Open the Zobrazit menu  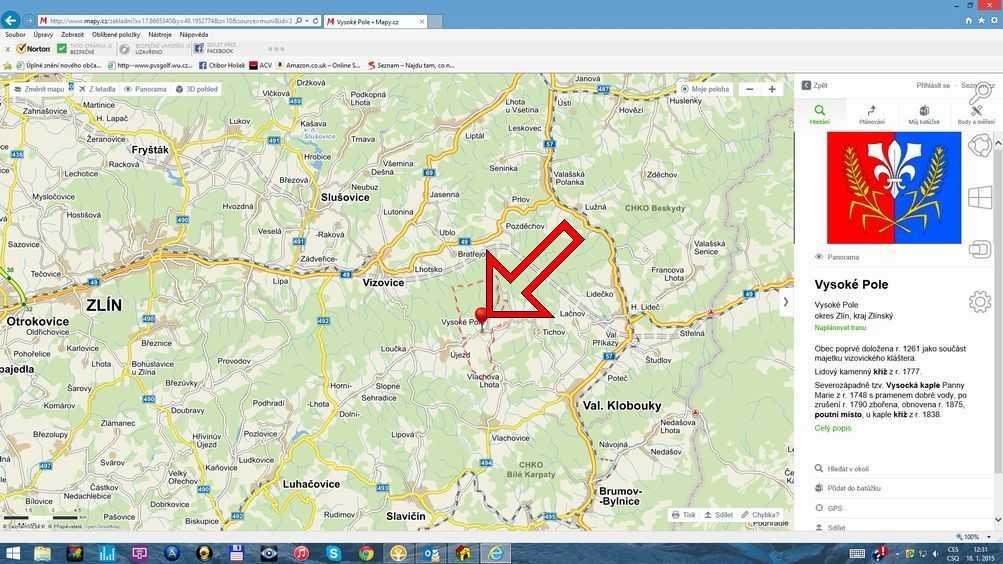72,35
